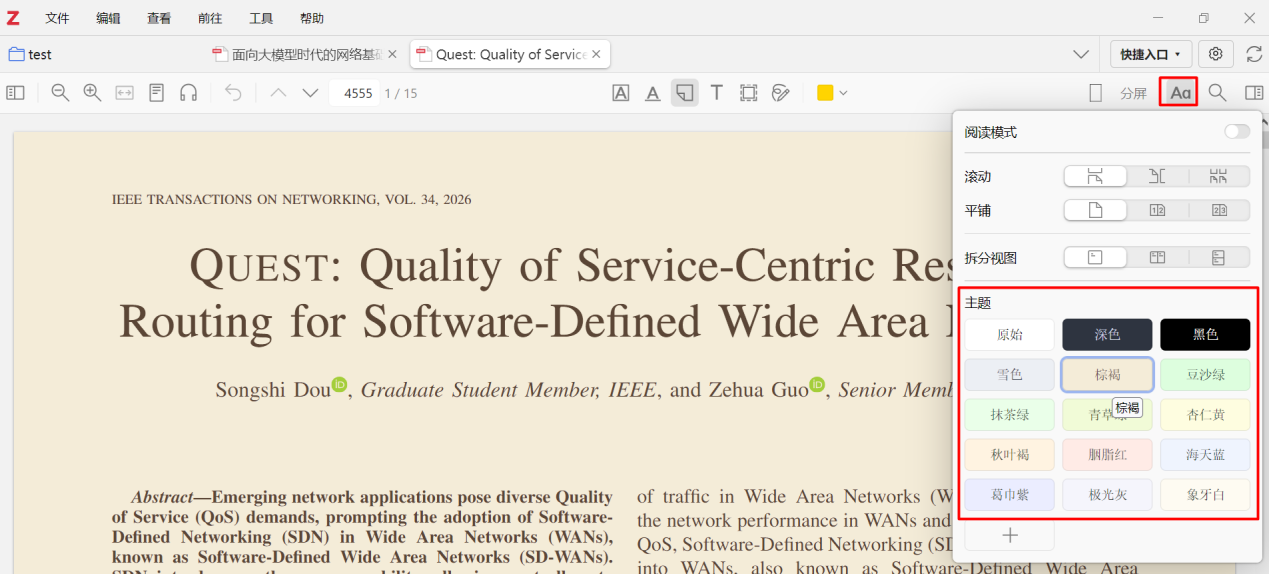1269x574 pixels.
Task: Add a new custom theme
Action: 1009,535
